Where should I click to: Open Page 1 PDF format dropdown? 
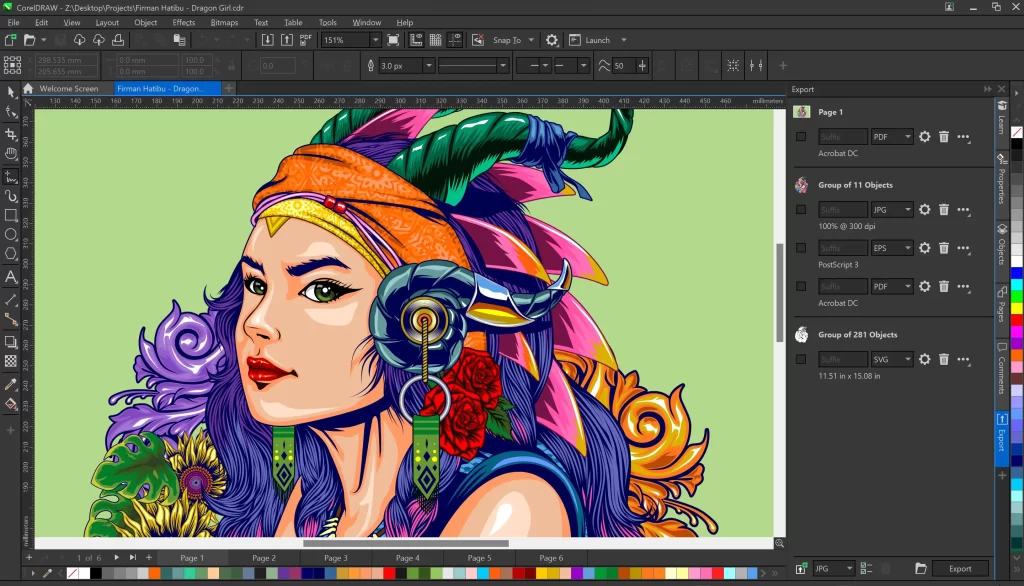[x=891, y=137]
